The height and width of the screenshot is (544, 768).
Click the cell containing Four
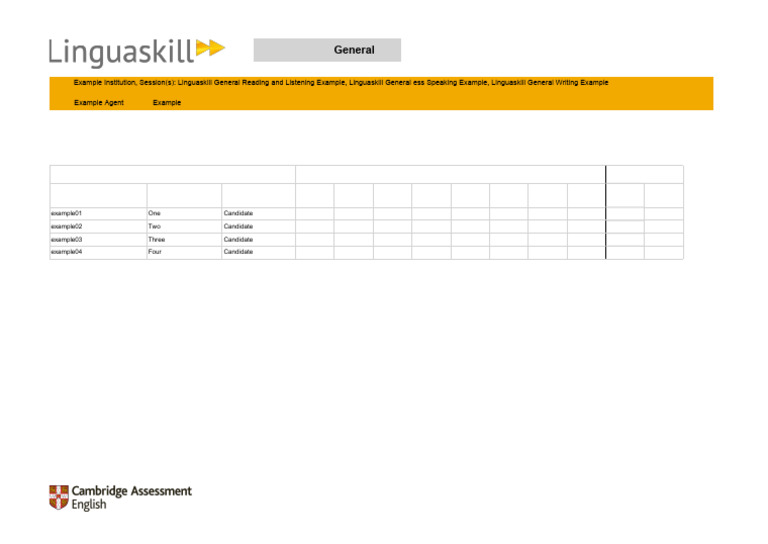(x=184, y=252)
